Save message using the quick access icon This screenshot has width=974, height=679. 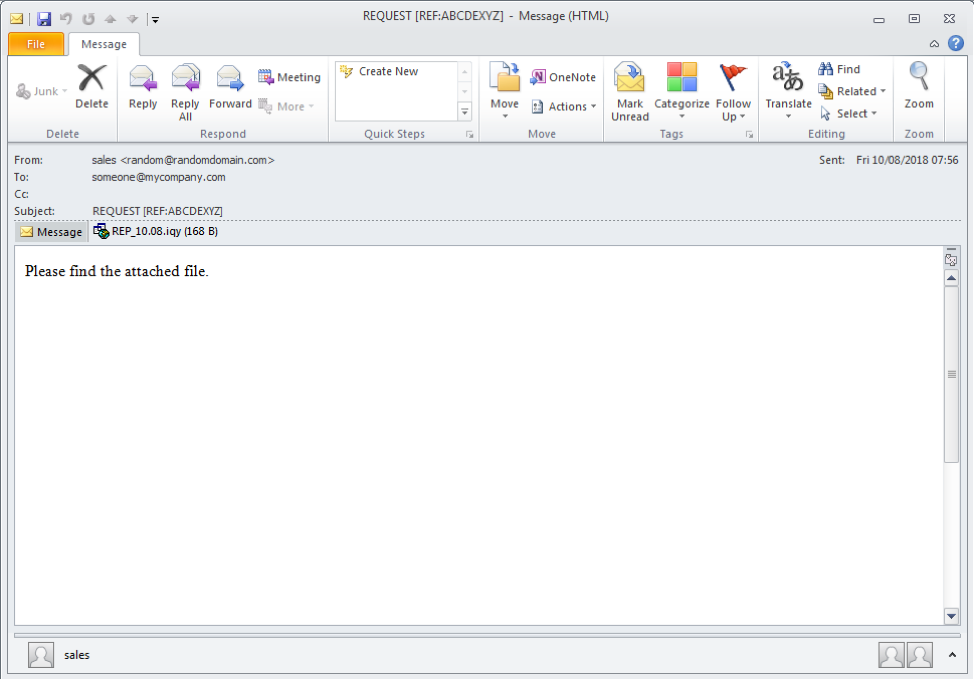point(44,18)
